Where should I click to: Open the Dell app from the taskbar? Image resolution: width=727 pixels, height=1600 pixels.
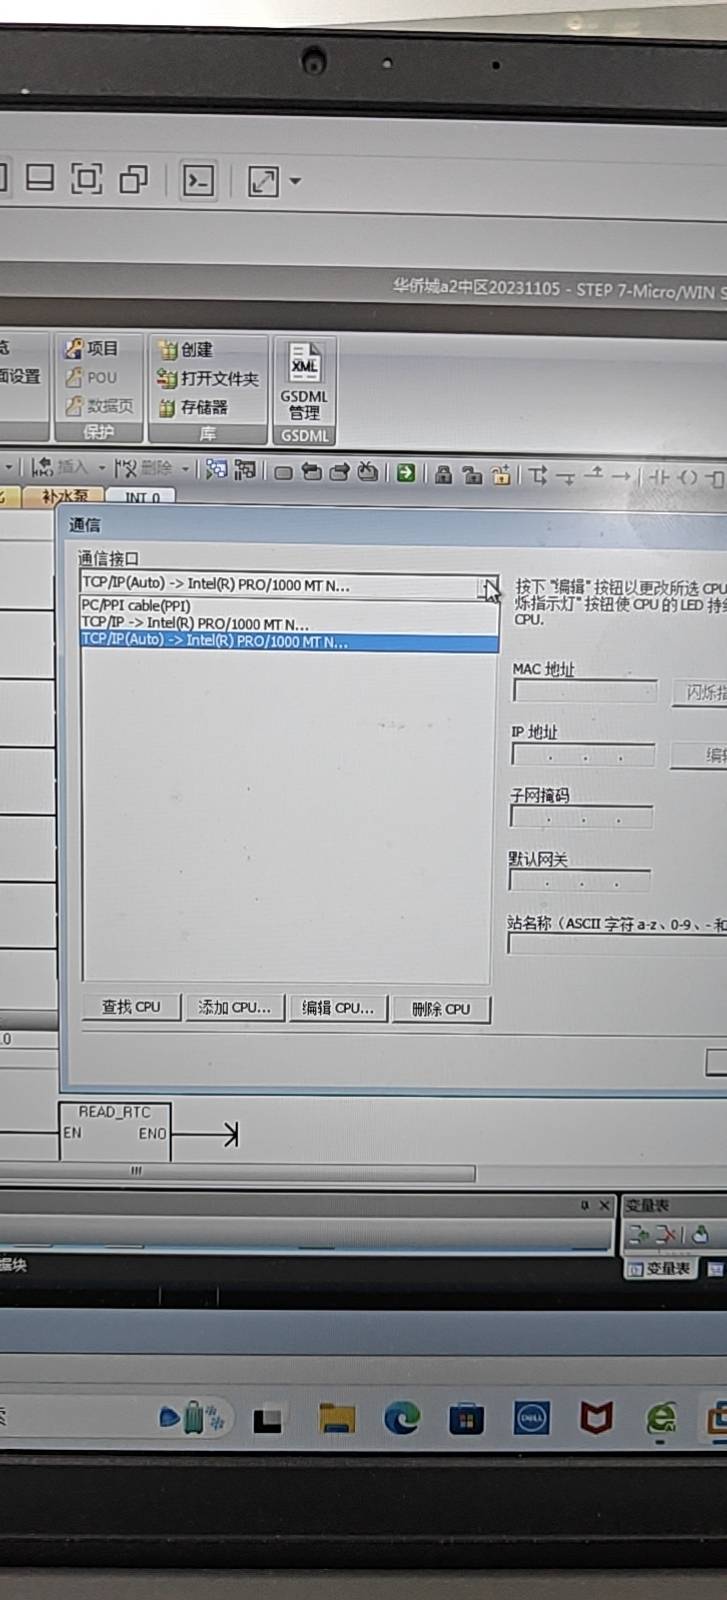[531, 1418]
